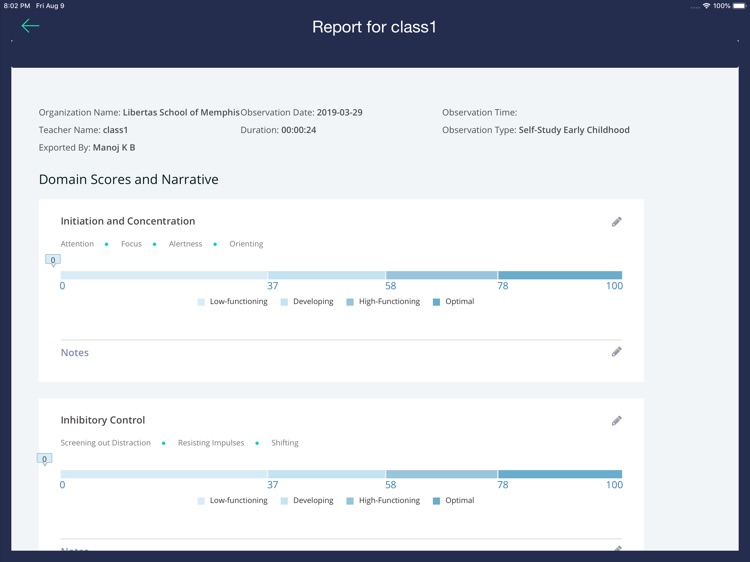
Task: Edit Inhibitory Control score with pencil icon
Action: 617,420
